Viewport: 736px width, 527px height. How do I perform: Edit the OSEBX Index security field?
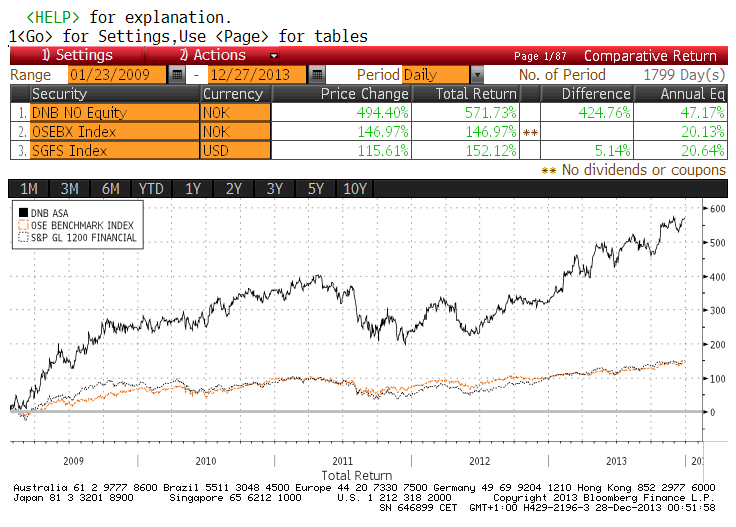tap(115, 131)
